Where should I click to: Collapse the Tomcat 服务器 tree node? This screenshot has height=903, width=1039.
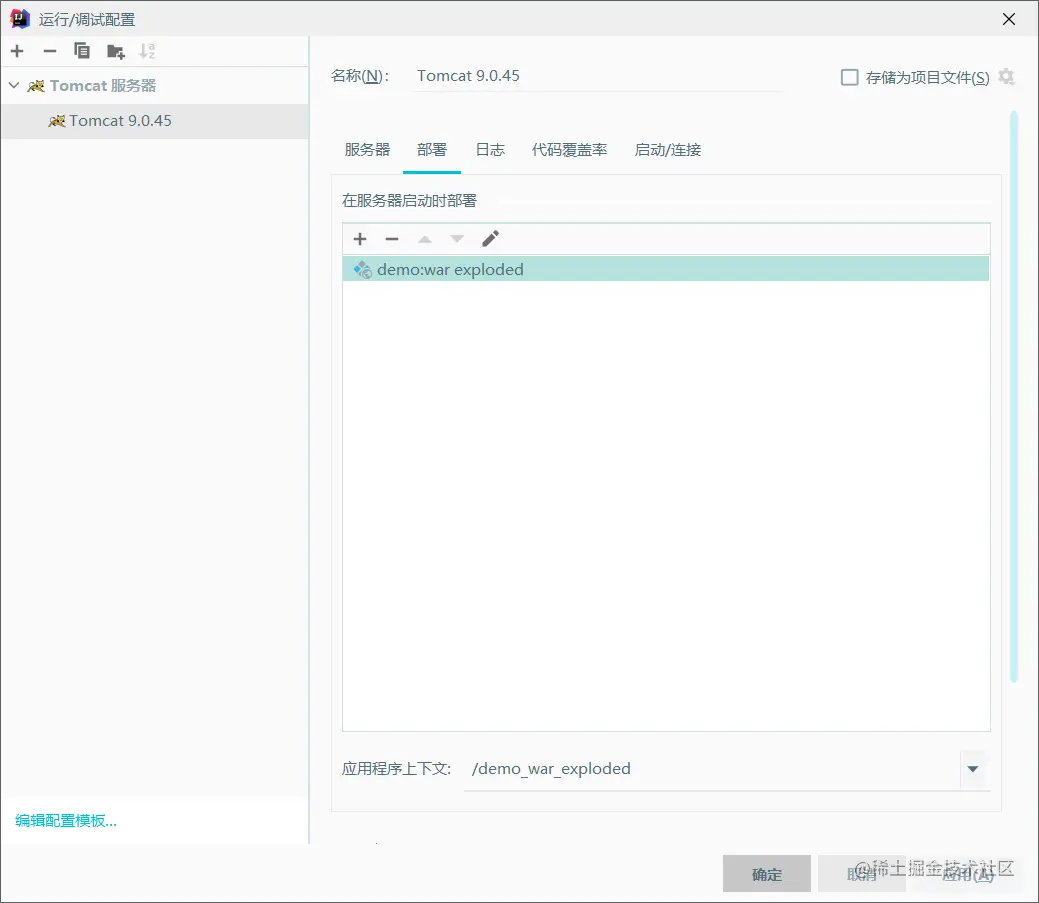point(14,85)
